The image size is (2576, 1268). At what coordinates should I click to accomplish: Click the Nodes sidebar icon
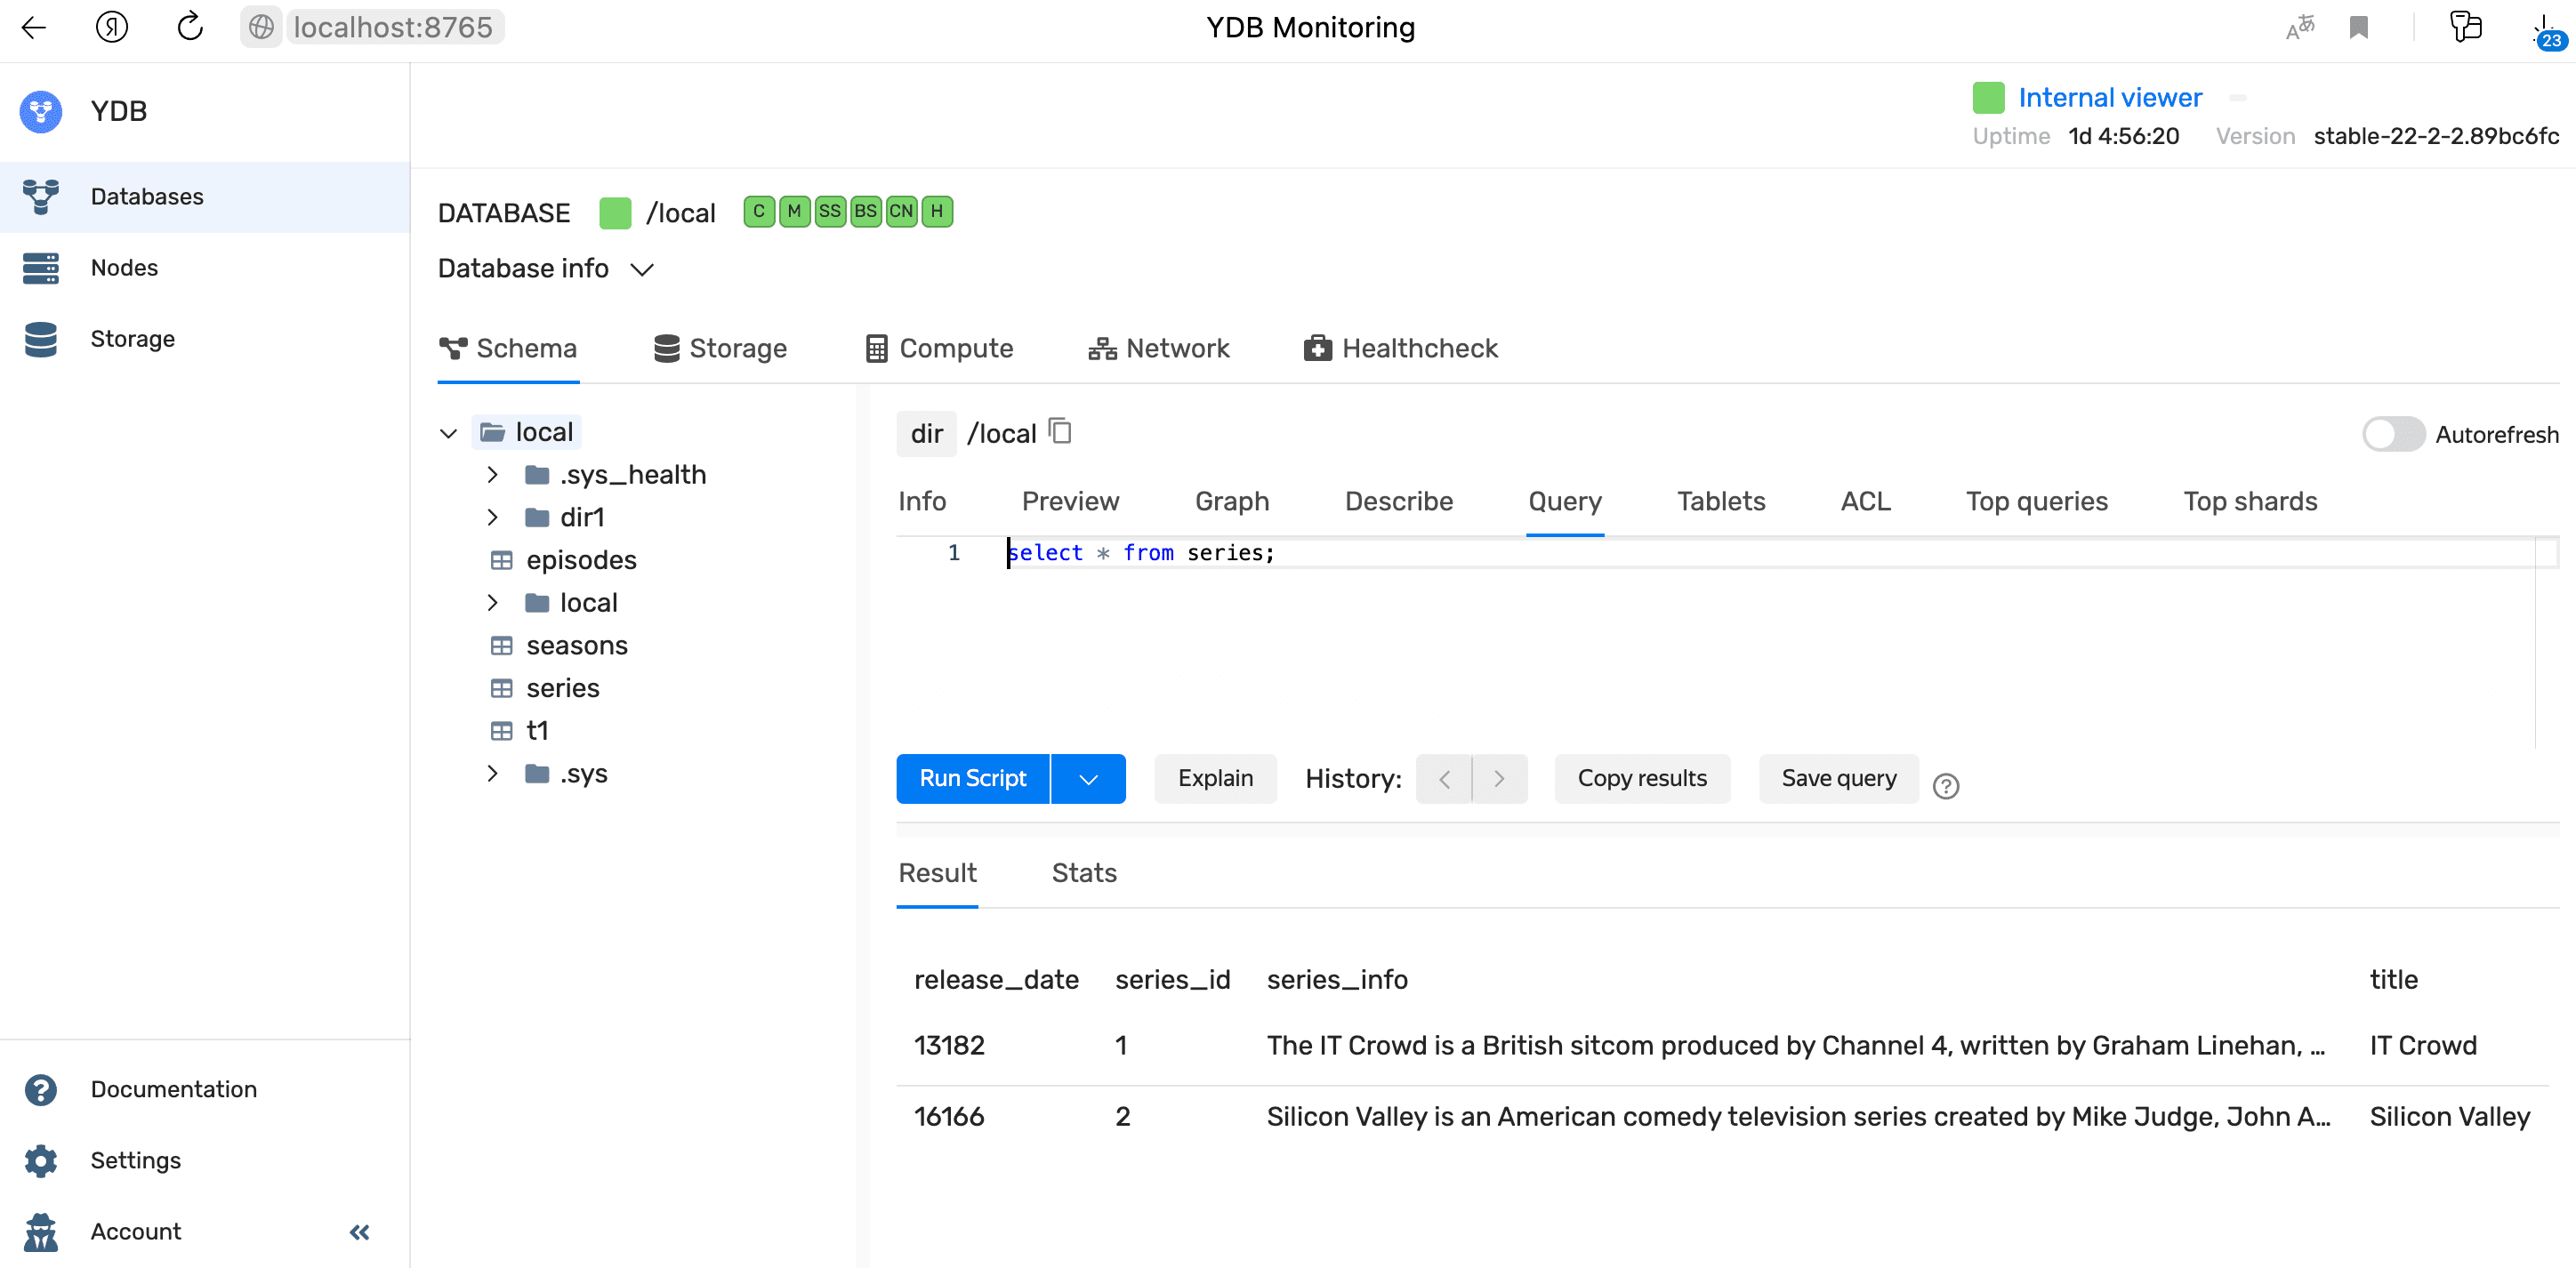(41, 266)
